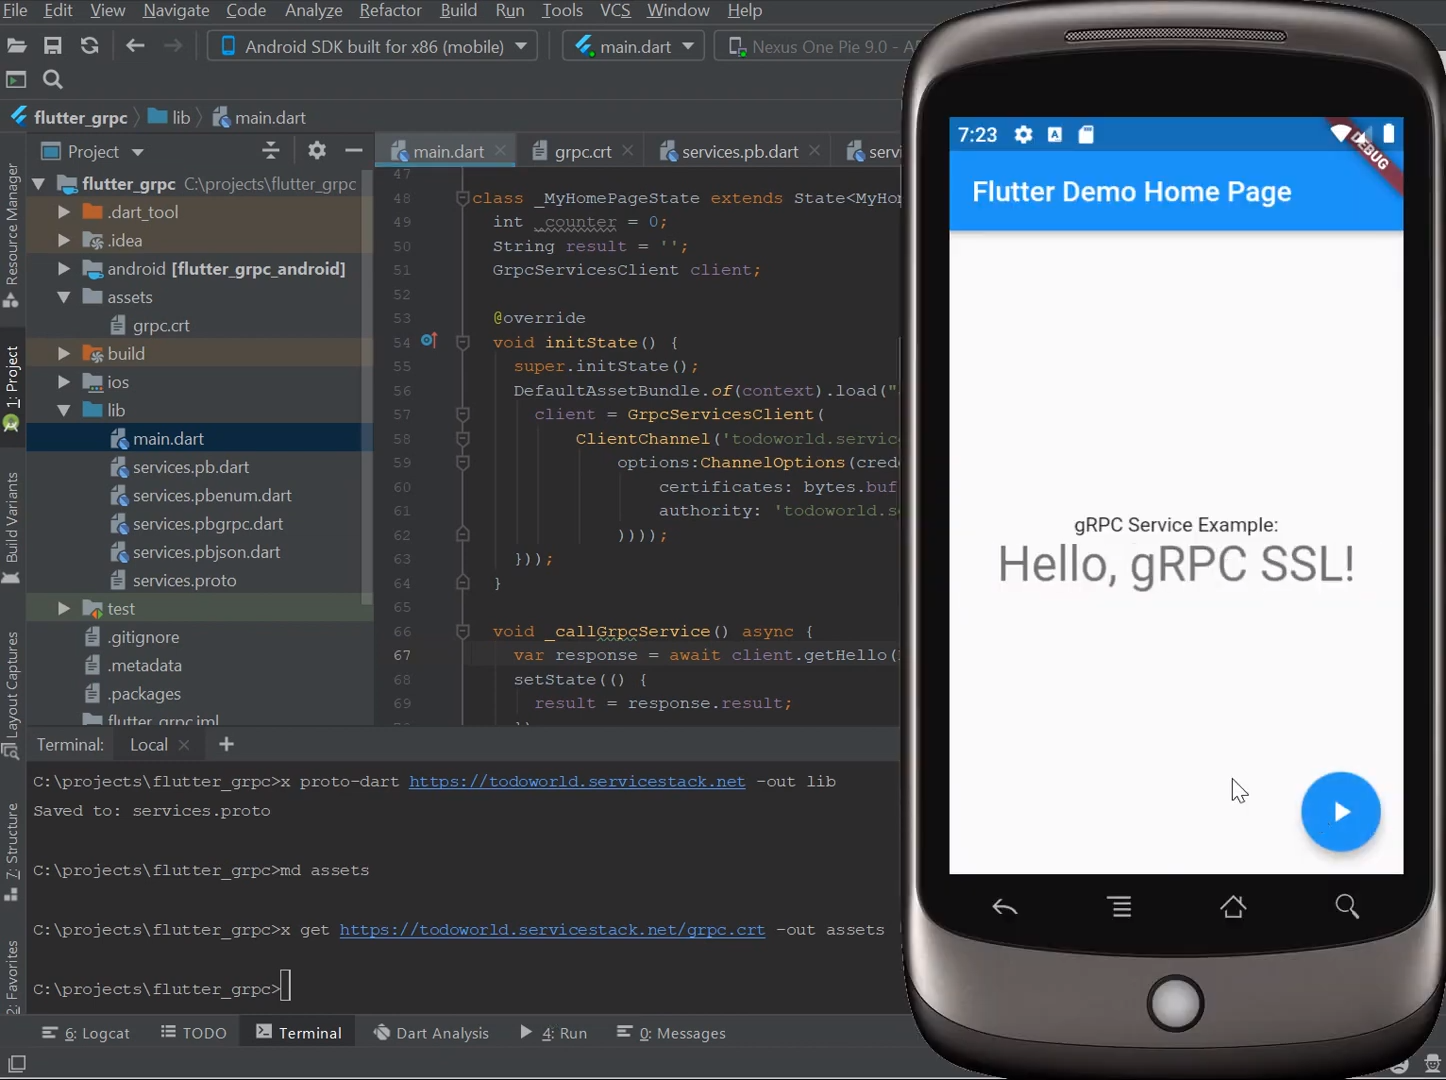Image resolution: width=1446 pixels, height=1080 pixels.
Task: Add a new terminal session with plus
Action: point(226,744)
